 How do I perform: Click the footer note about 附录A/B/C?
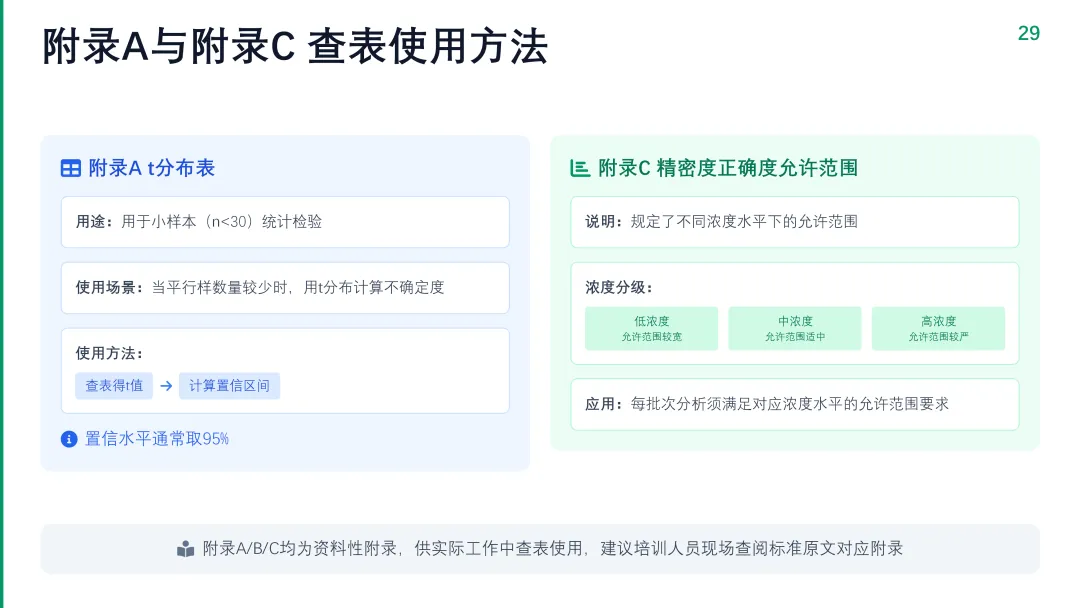point(540,549)
